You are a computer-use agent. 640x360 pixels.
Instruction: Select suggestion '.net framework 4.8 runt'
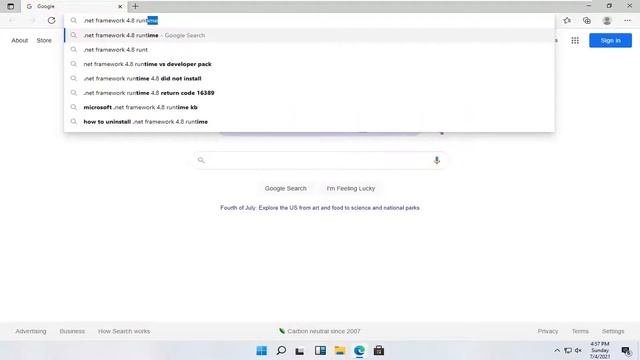pyautogui.click(x=309, y=50)
